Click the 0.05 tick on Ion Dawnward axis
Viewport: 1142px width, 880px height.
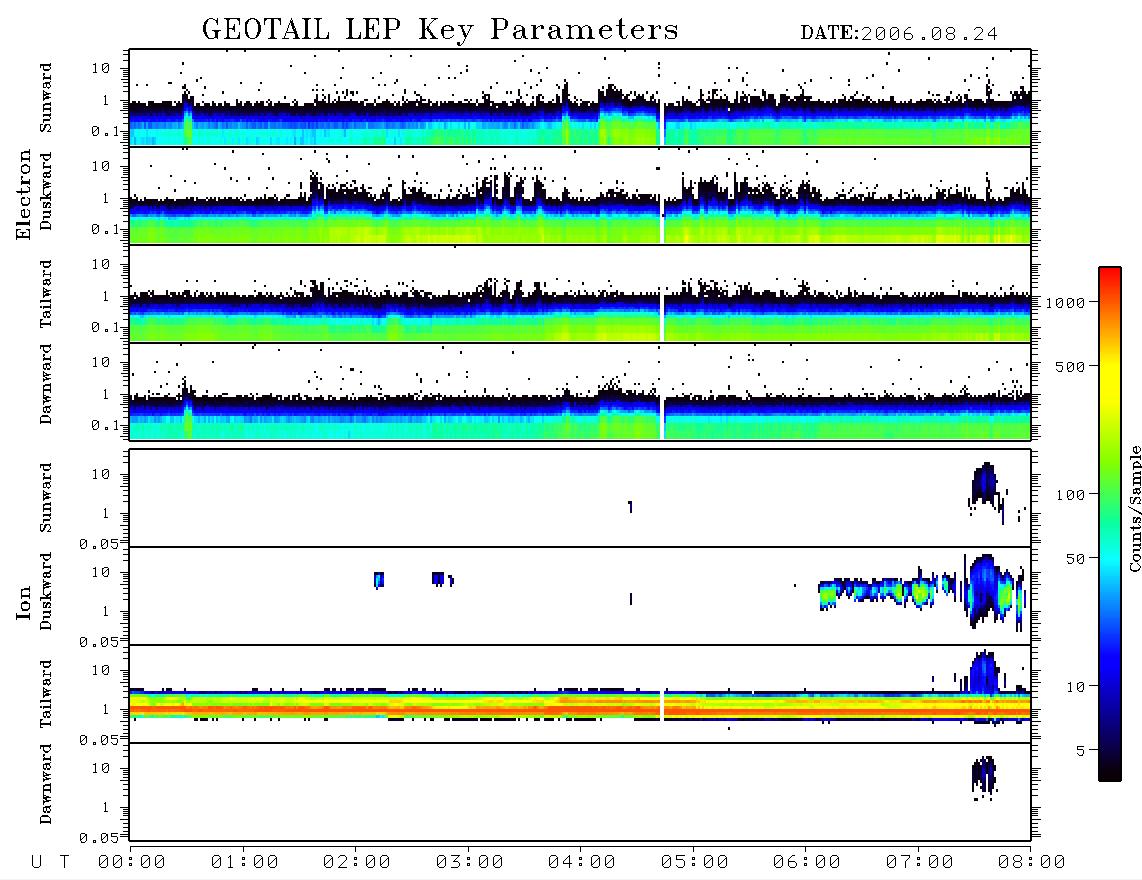pos(98,838)
